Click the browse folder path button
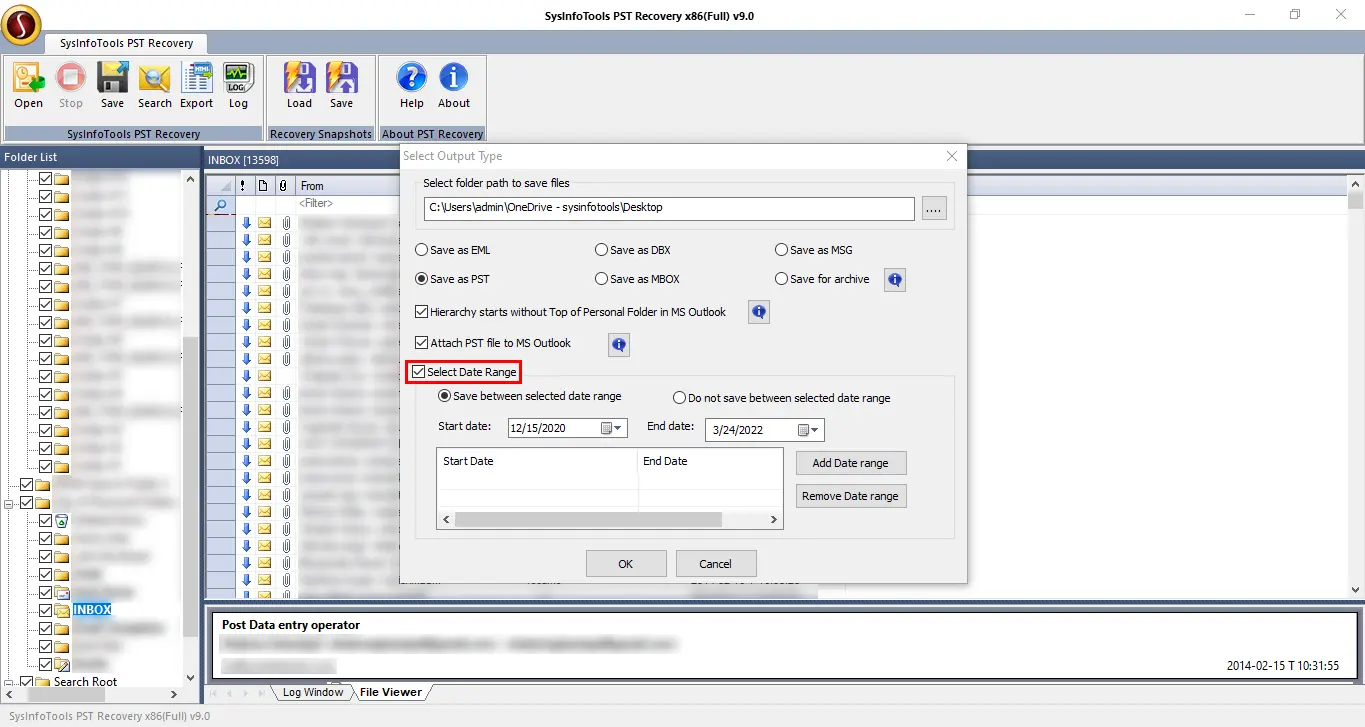1365x727 pixels. (934, 209)
